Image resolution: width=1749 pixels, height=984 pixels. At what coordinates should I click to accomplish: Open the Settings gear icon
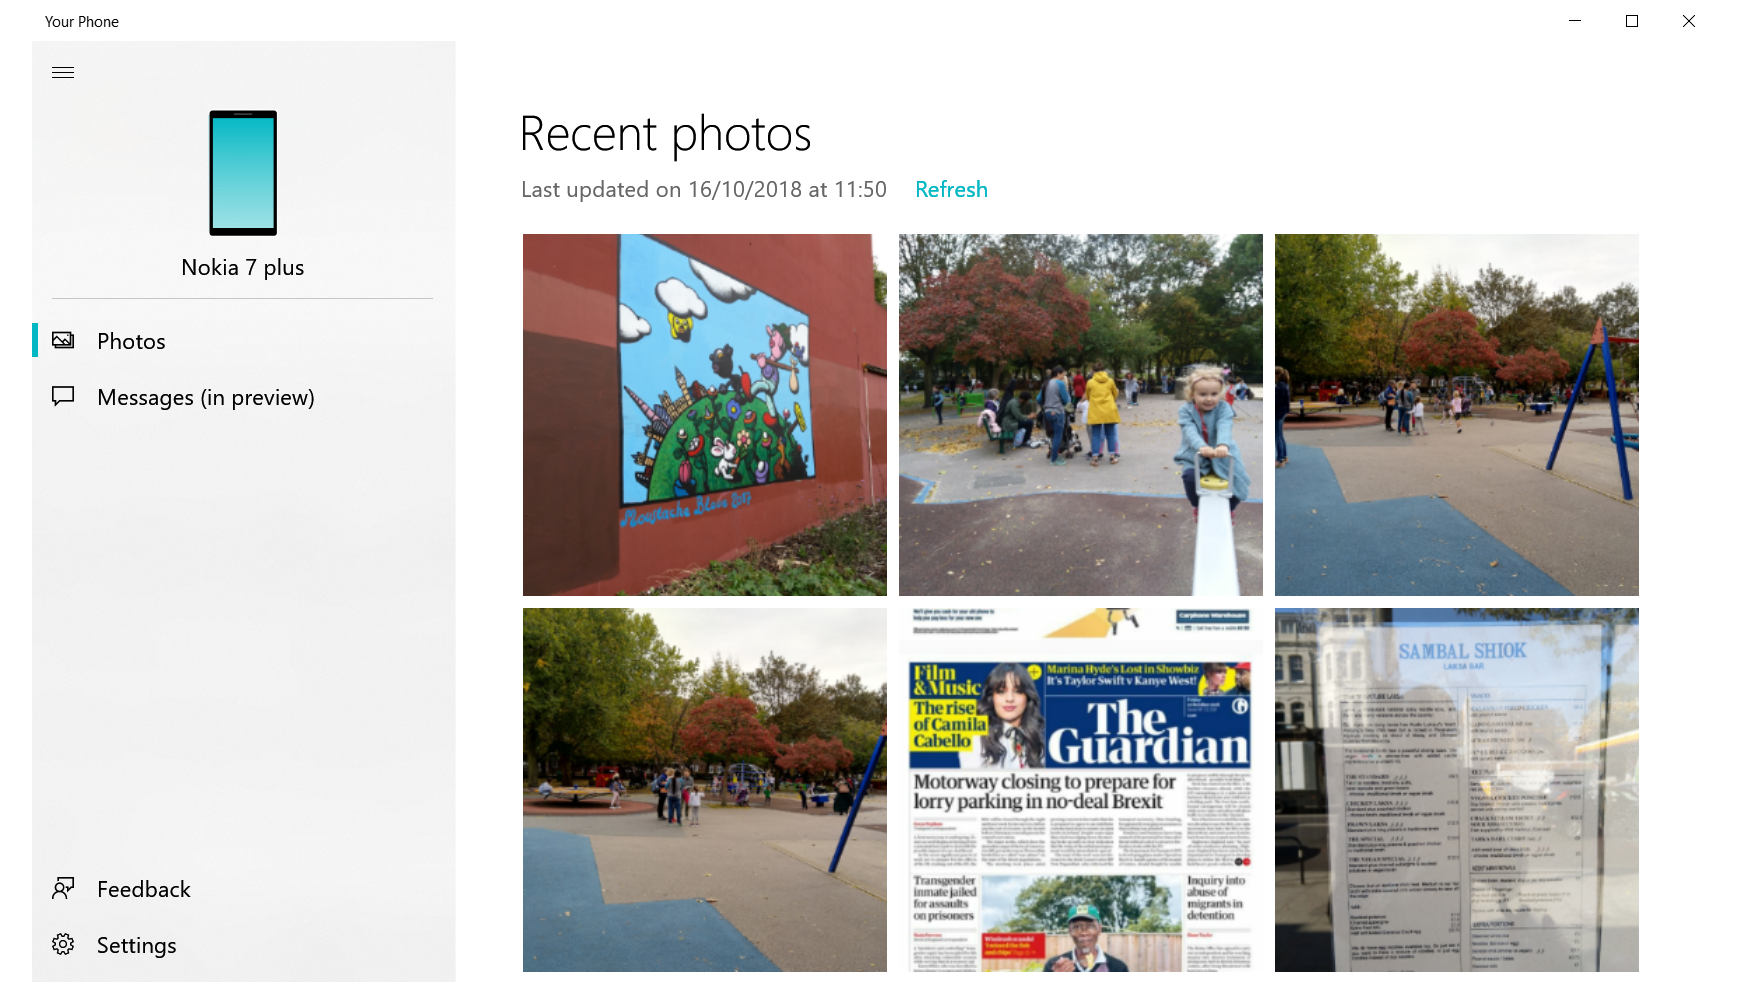(63, 944)
